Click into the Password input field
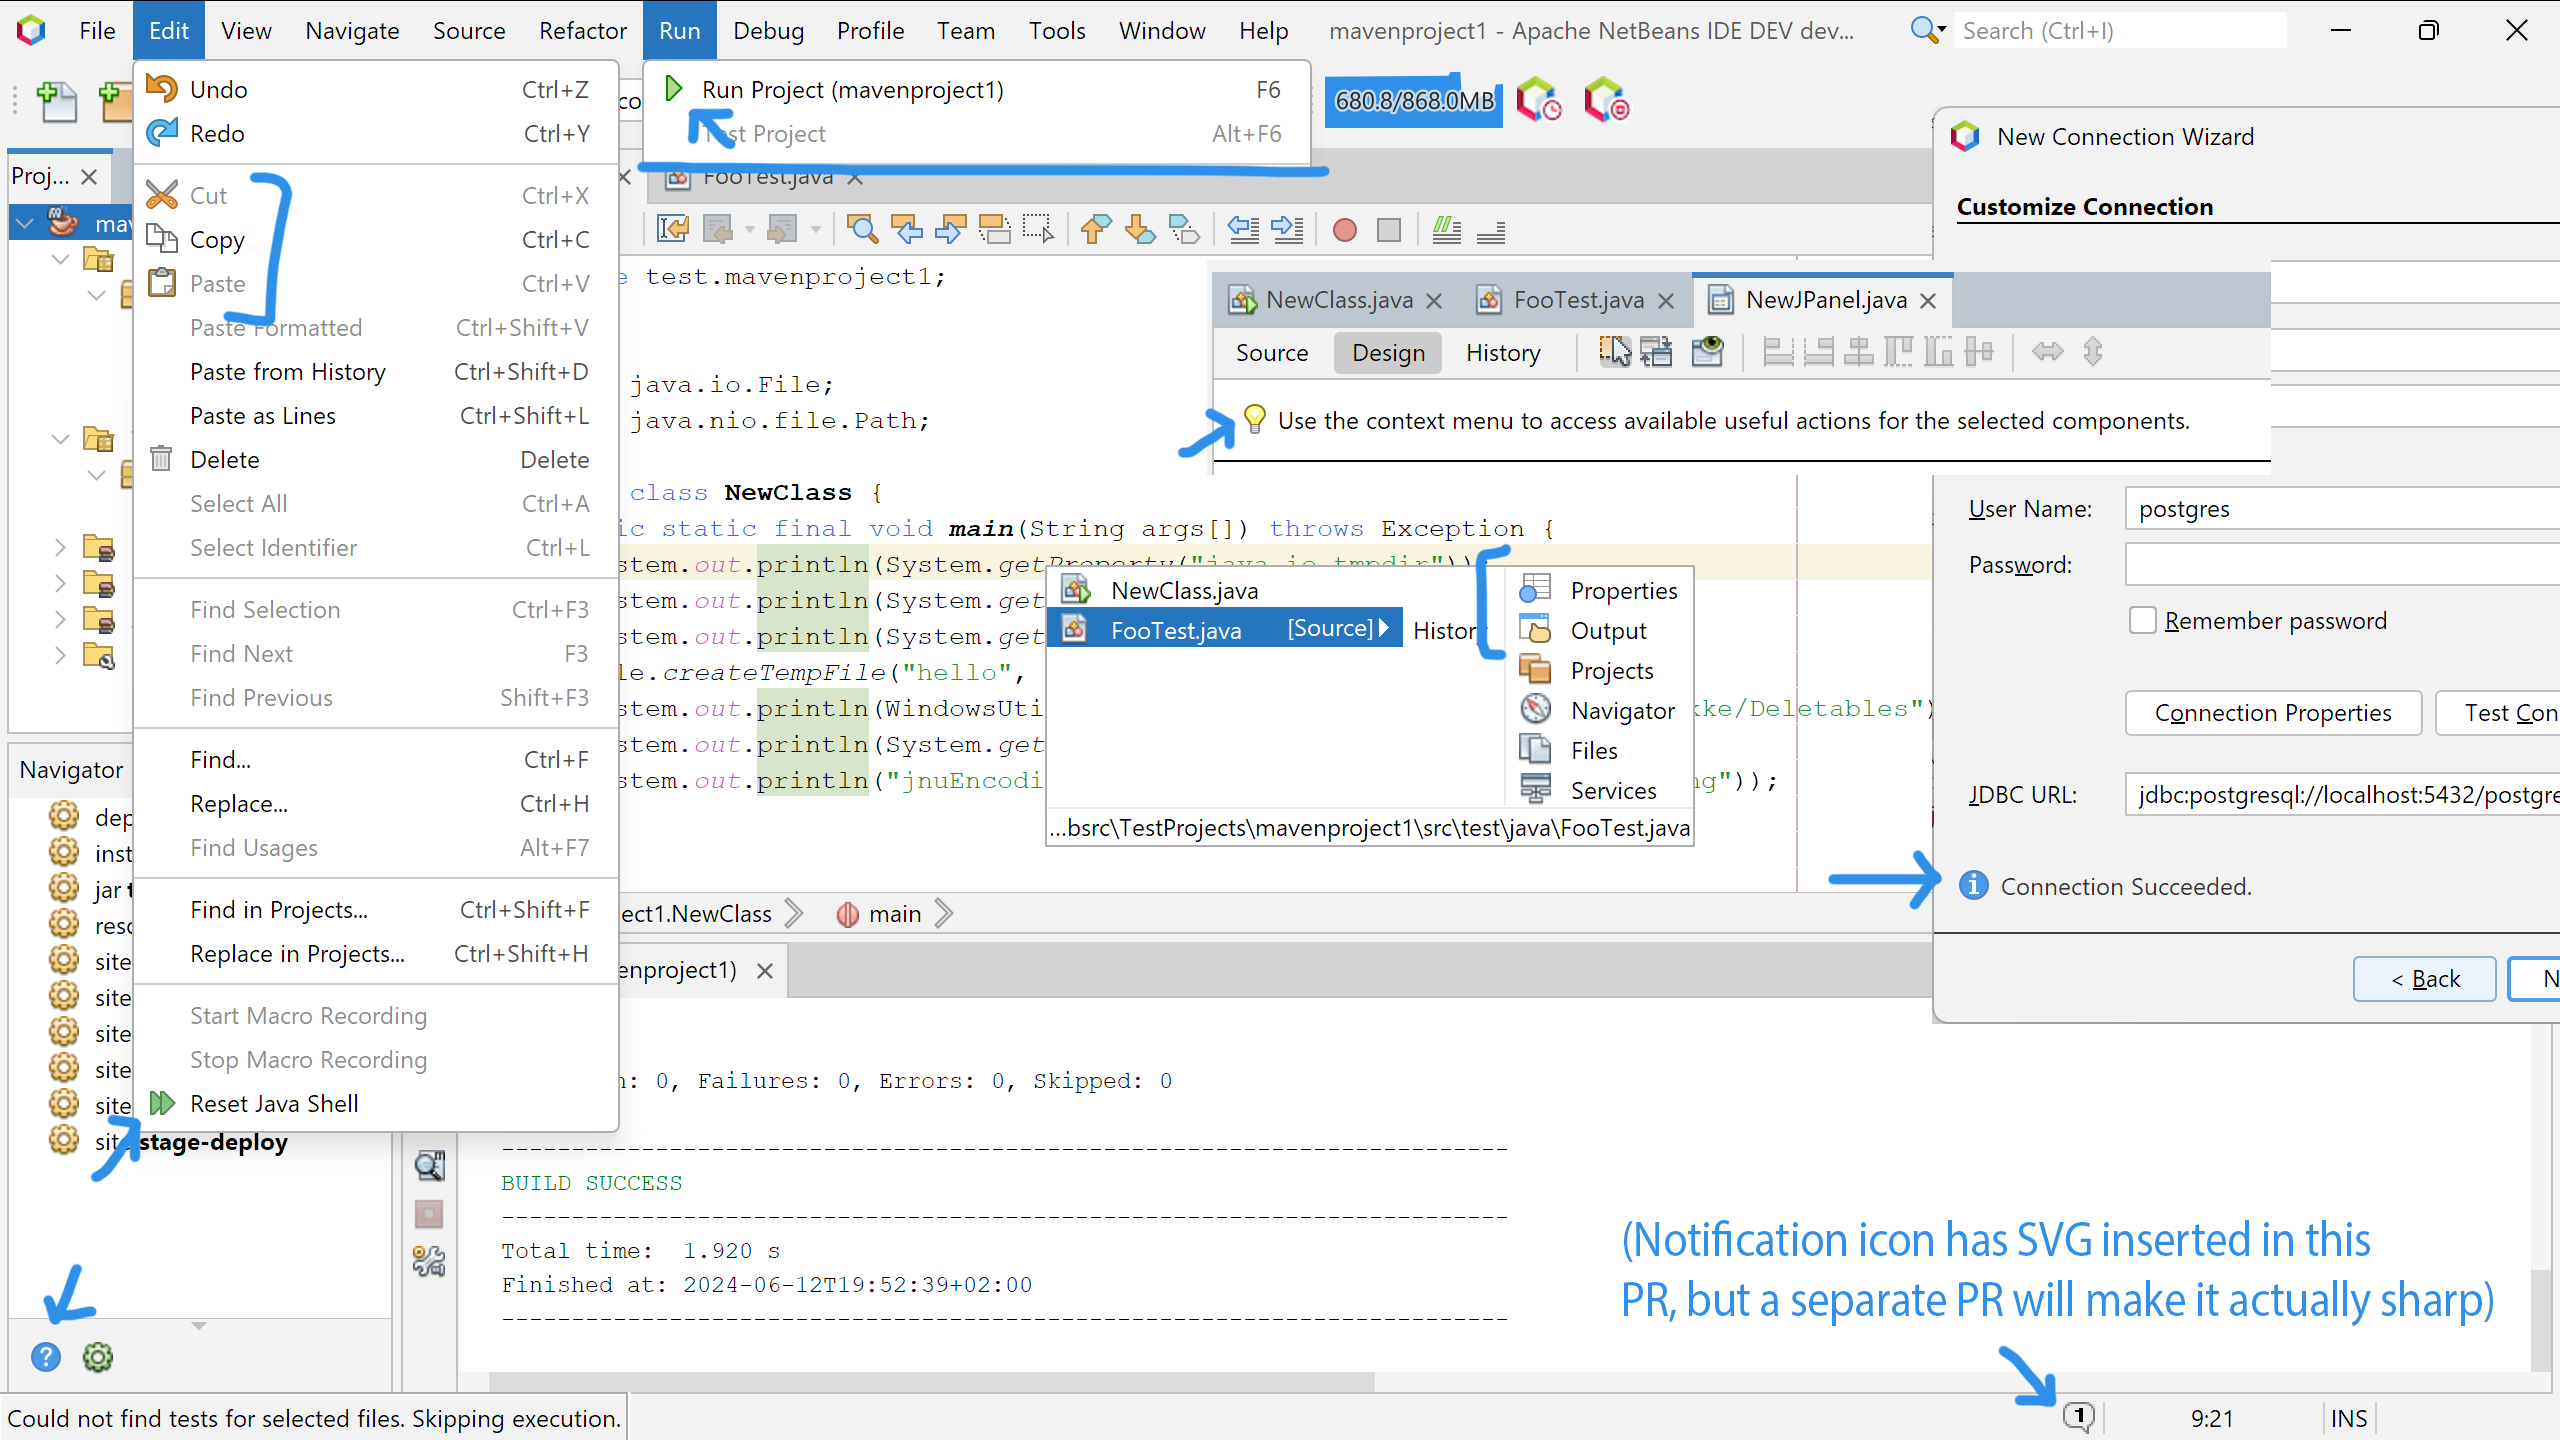Screen dimensions: 2560x1440 click(2340, 565)
